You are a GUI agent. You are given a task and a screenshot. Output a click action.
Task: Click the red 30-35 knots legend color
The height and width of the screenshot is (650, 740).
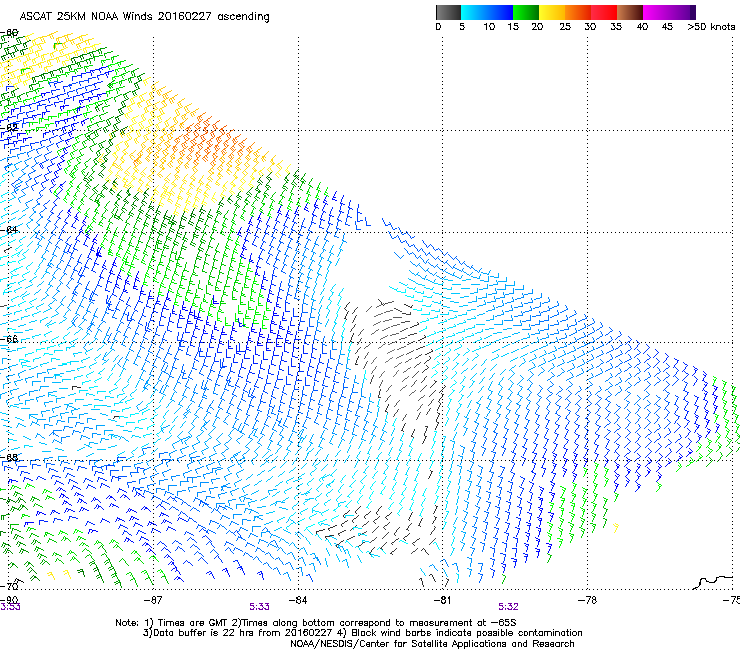click(604, 12)
